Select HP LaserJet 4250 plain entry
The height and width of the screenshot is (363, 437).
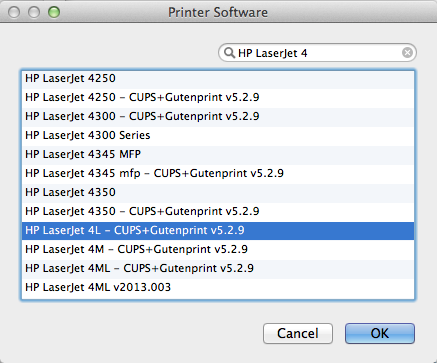[218, 79]
